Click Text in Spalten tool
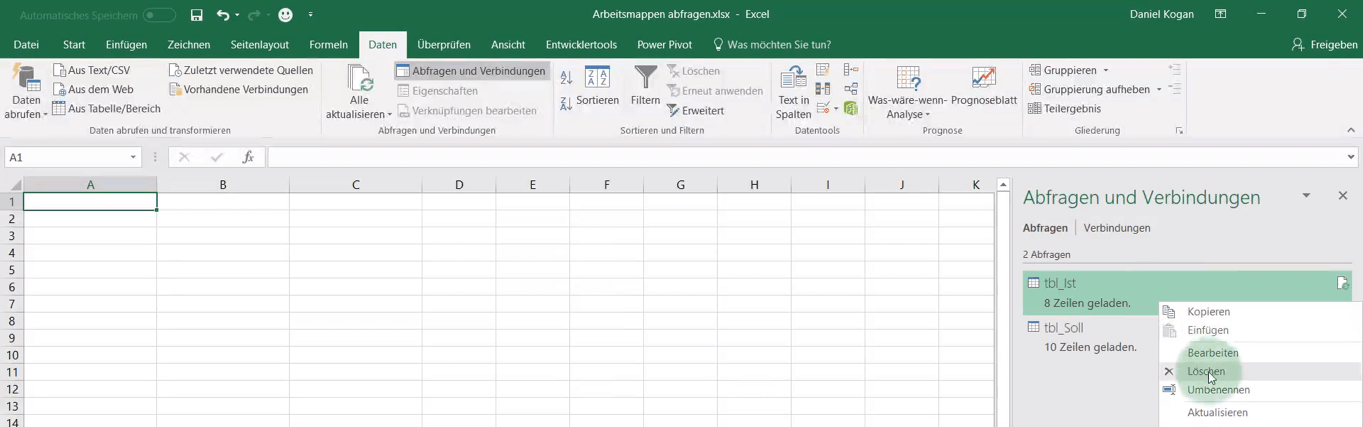Viewport: 1363px width, 427px height. tap(793, 91)
